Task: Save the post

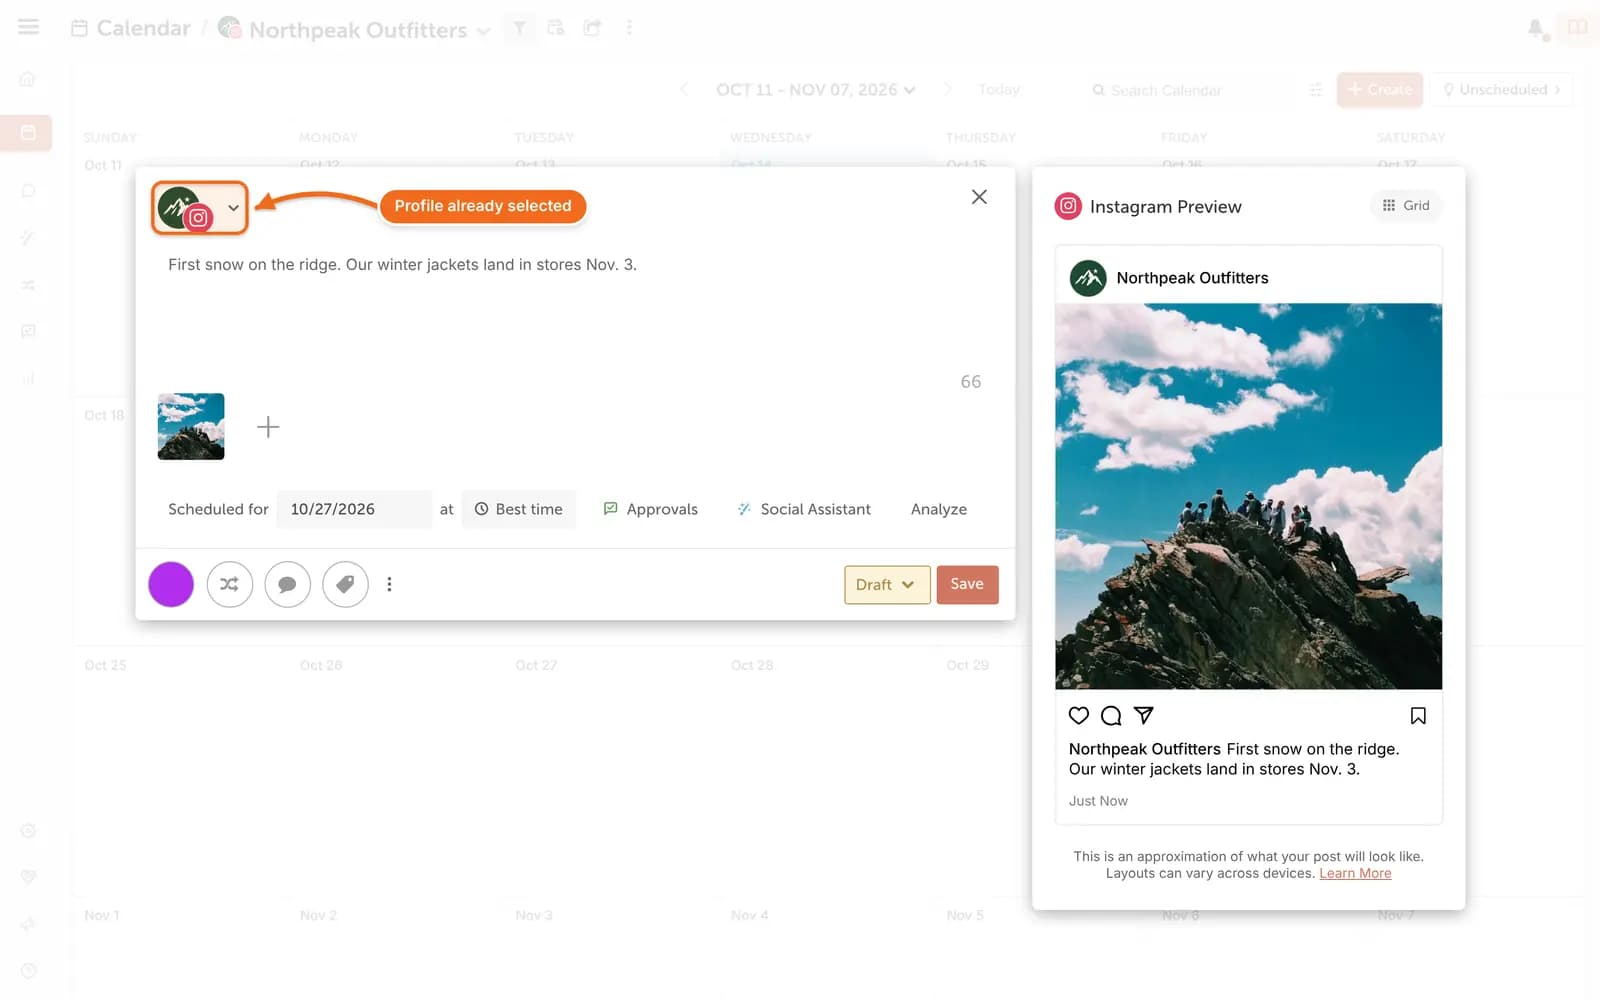Action: [x=967, y=585]
